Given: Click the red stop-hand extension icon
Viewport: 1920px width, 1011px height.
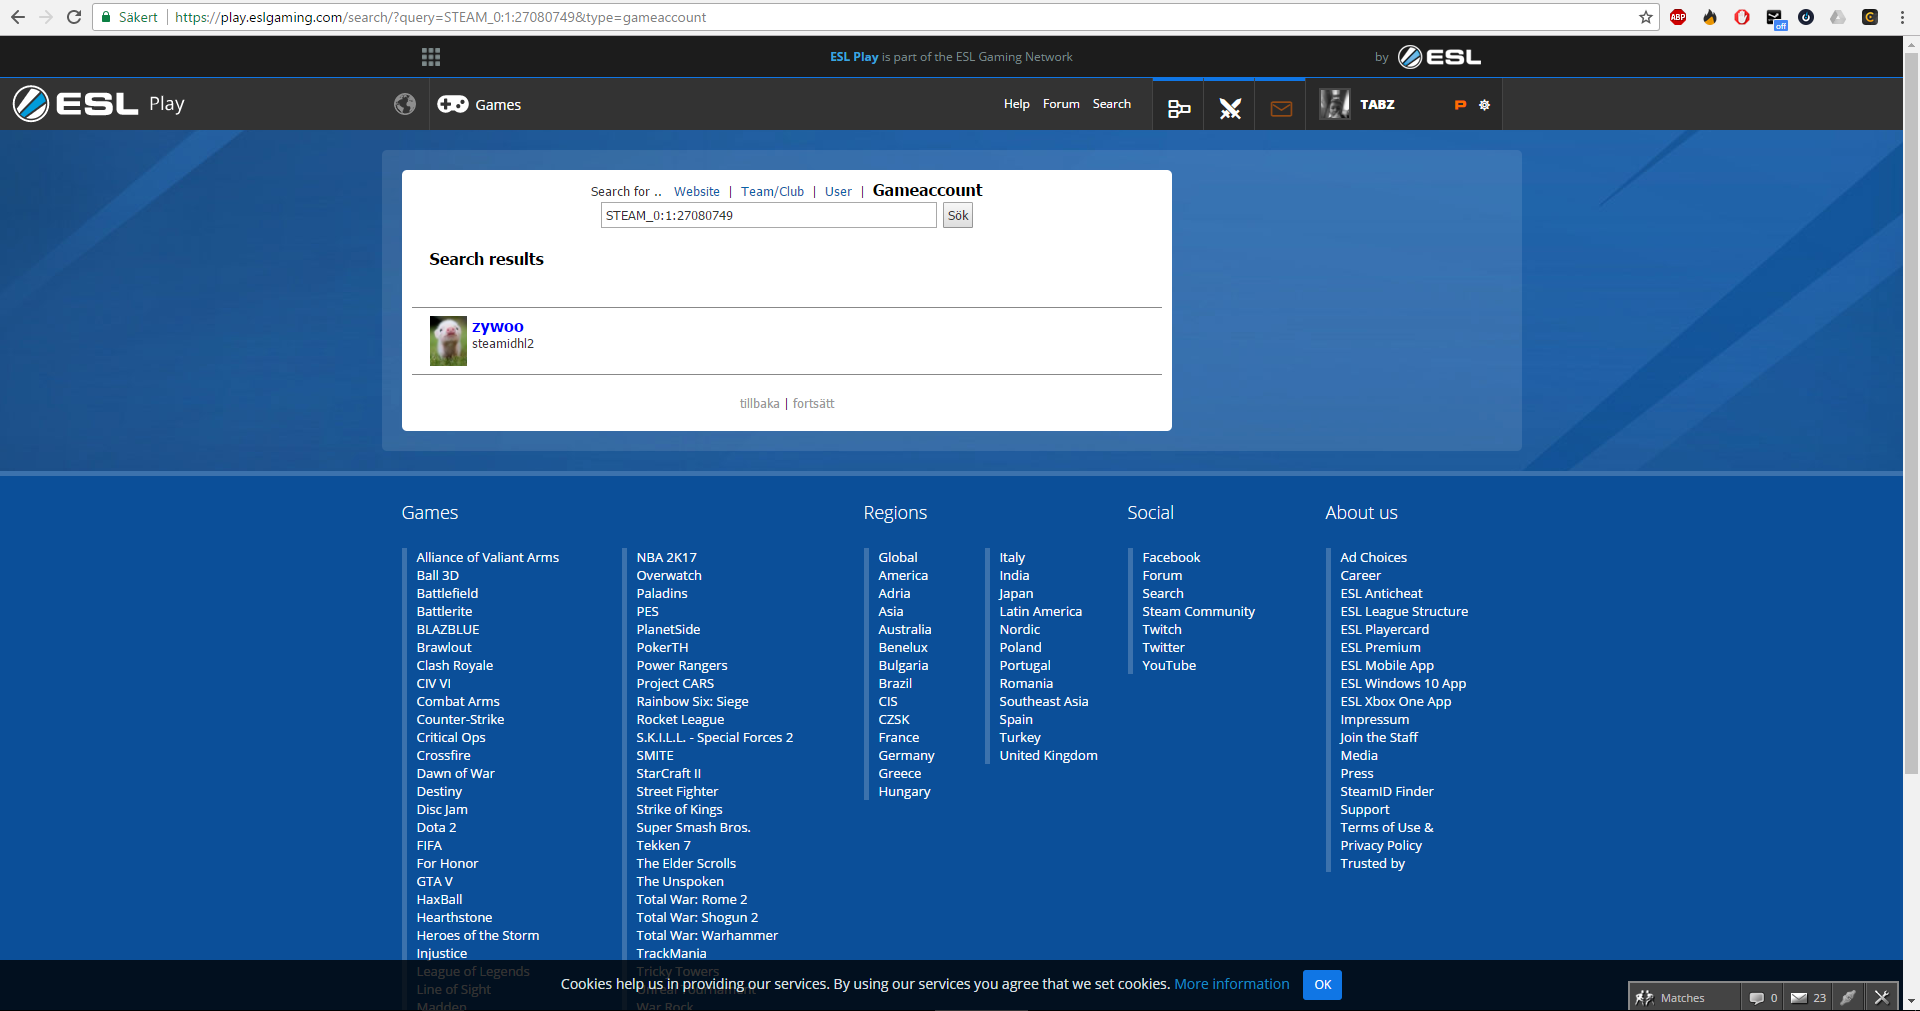Looking at the screenshot, I should click(x=1742, y=17).
